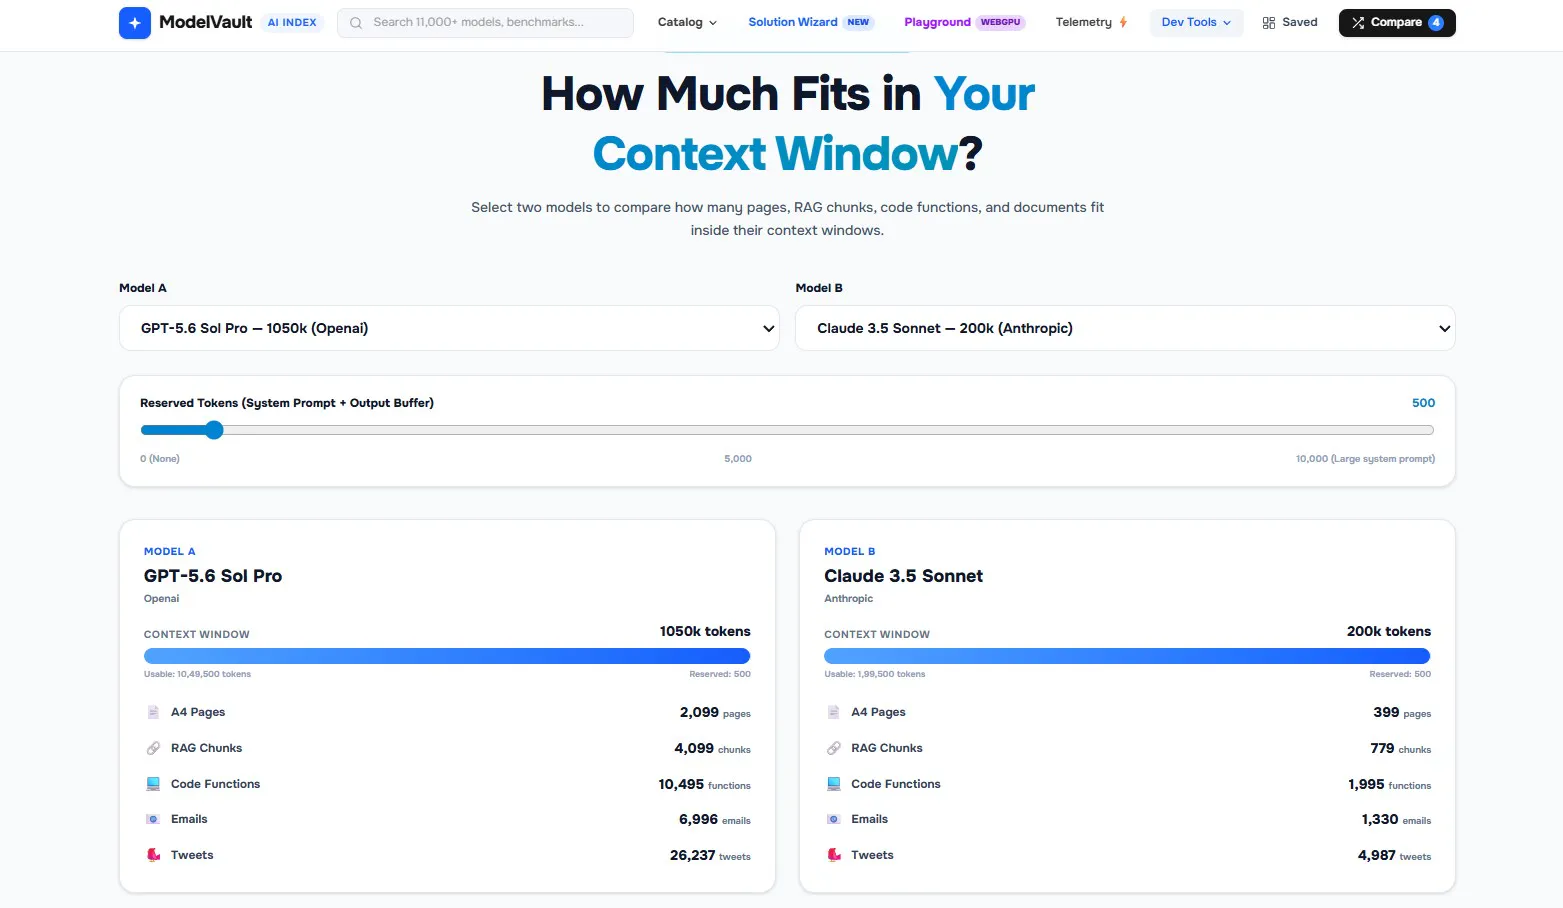The image size is (1563, 908).
Task: Click Model A's 'Reserved: 500' text
Action: [720, 674]
